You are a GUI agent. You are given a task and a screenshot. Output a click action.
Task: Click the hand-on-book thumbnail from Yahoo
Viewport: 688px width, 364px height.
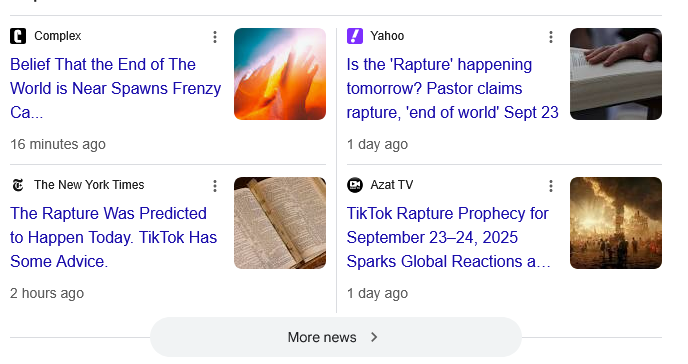click(616, 74)
